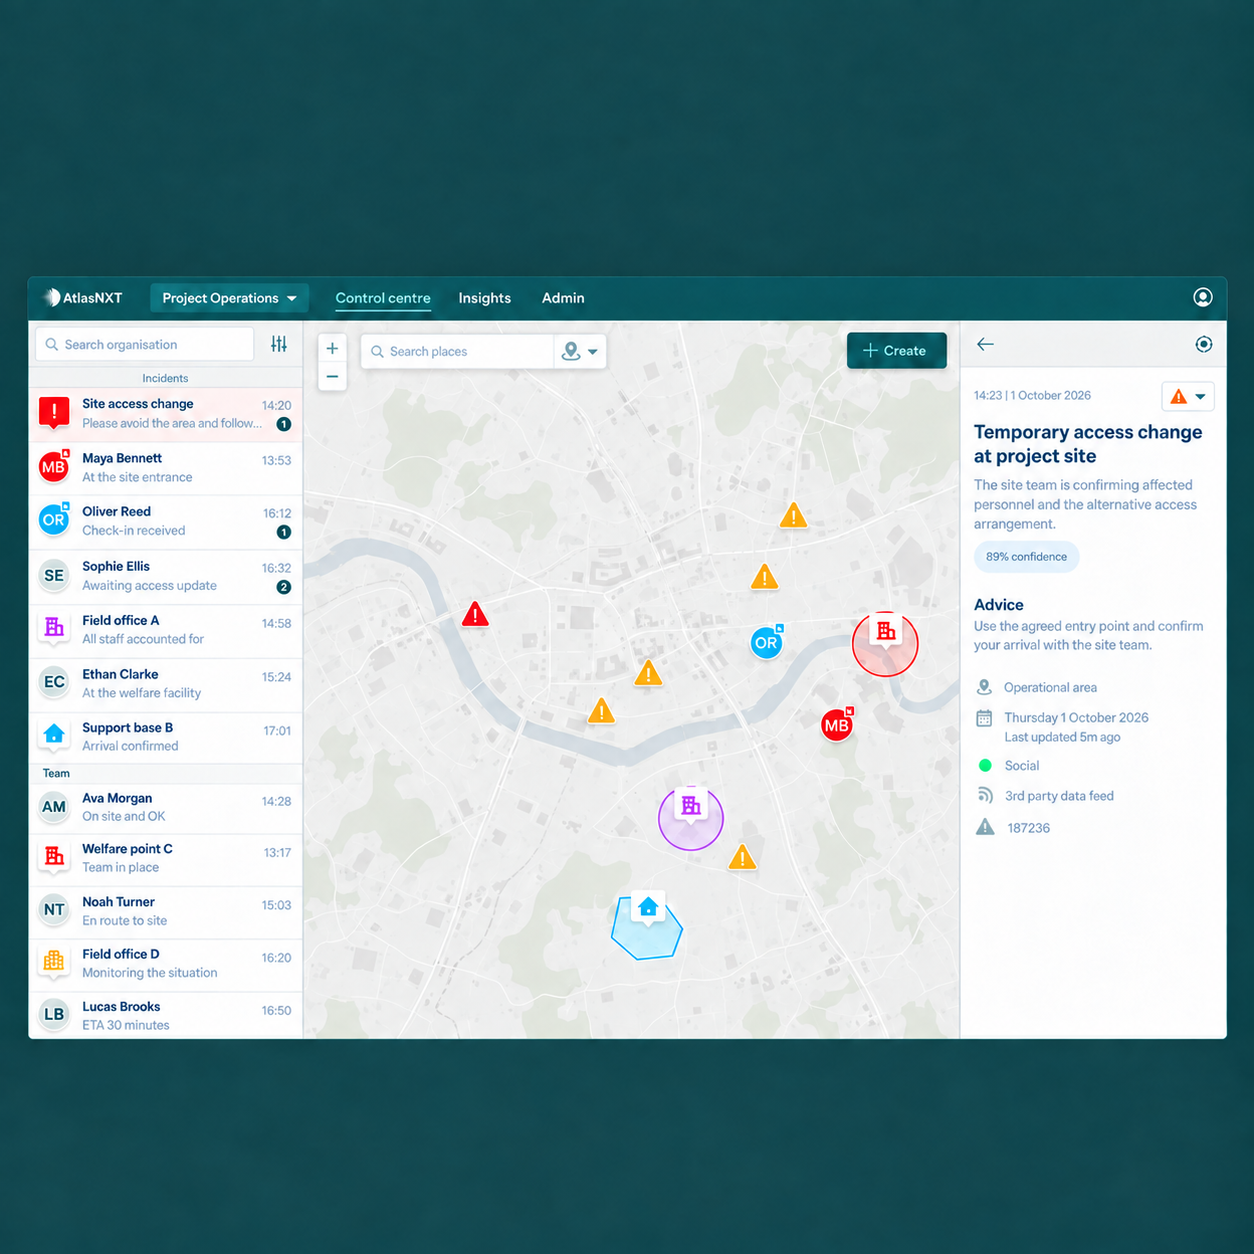Click the Thursday 1 October 2026 date
The image size is (1254, 1254).
(x=1076, y=718)
